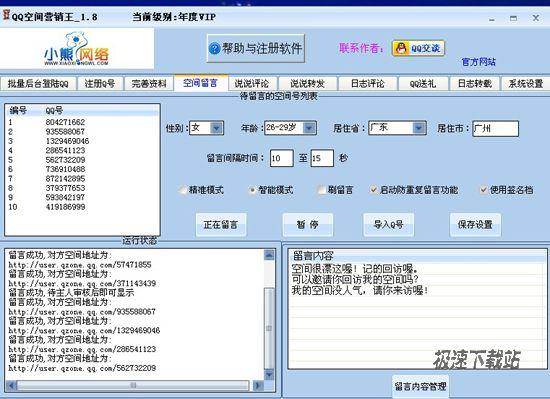Click log horizontal scroll left arrow
Viewport: 550px width, 399px height.
[12, 386]
